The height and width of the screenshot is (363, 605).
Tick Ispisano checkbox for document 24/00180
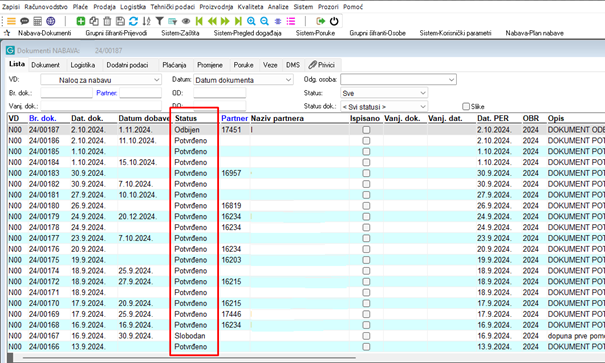(366, 206)
